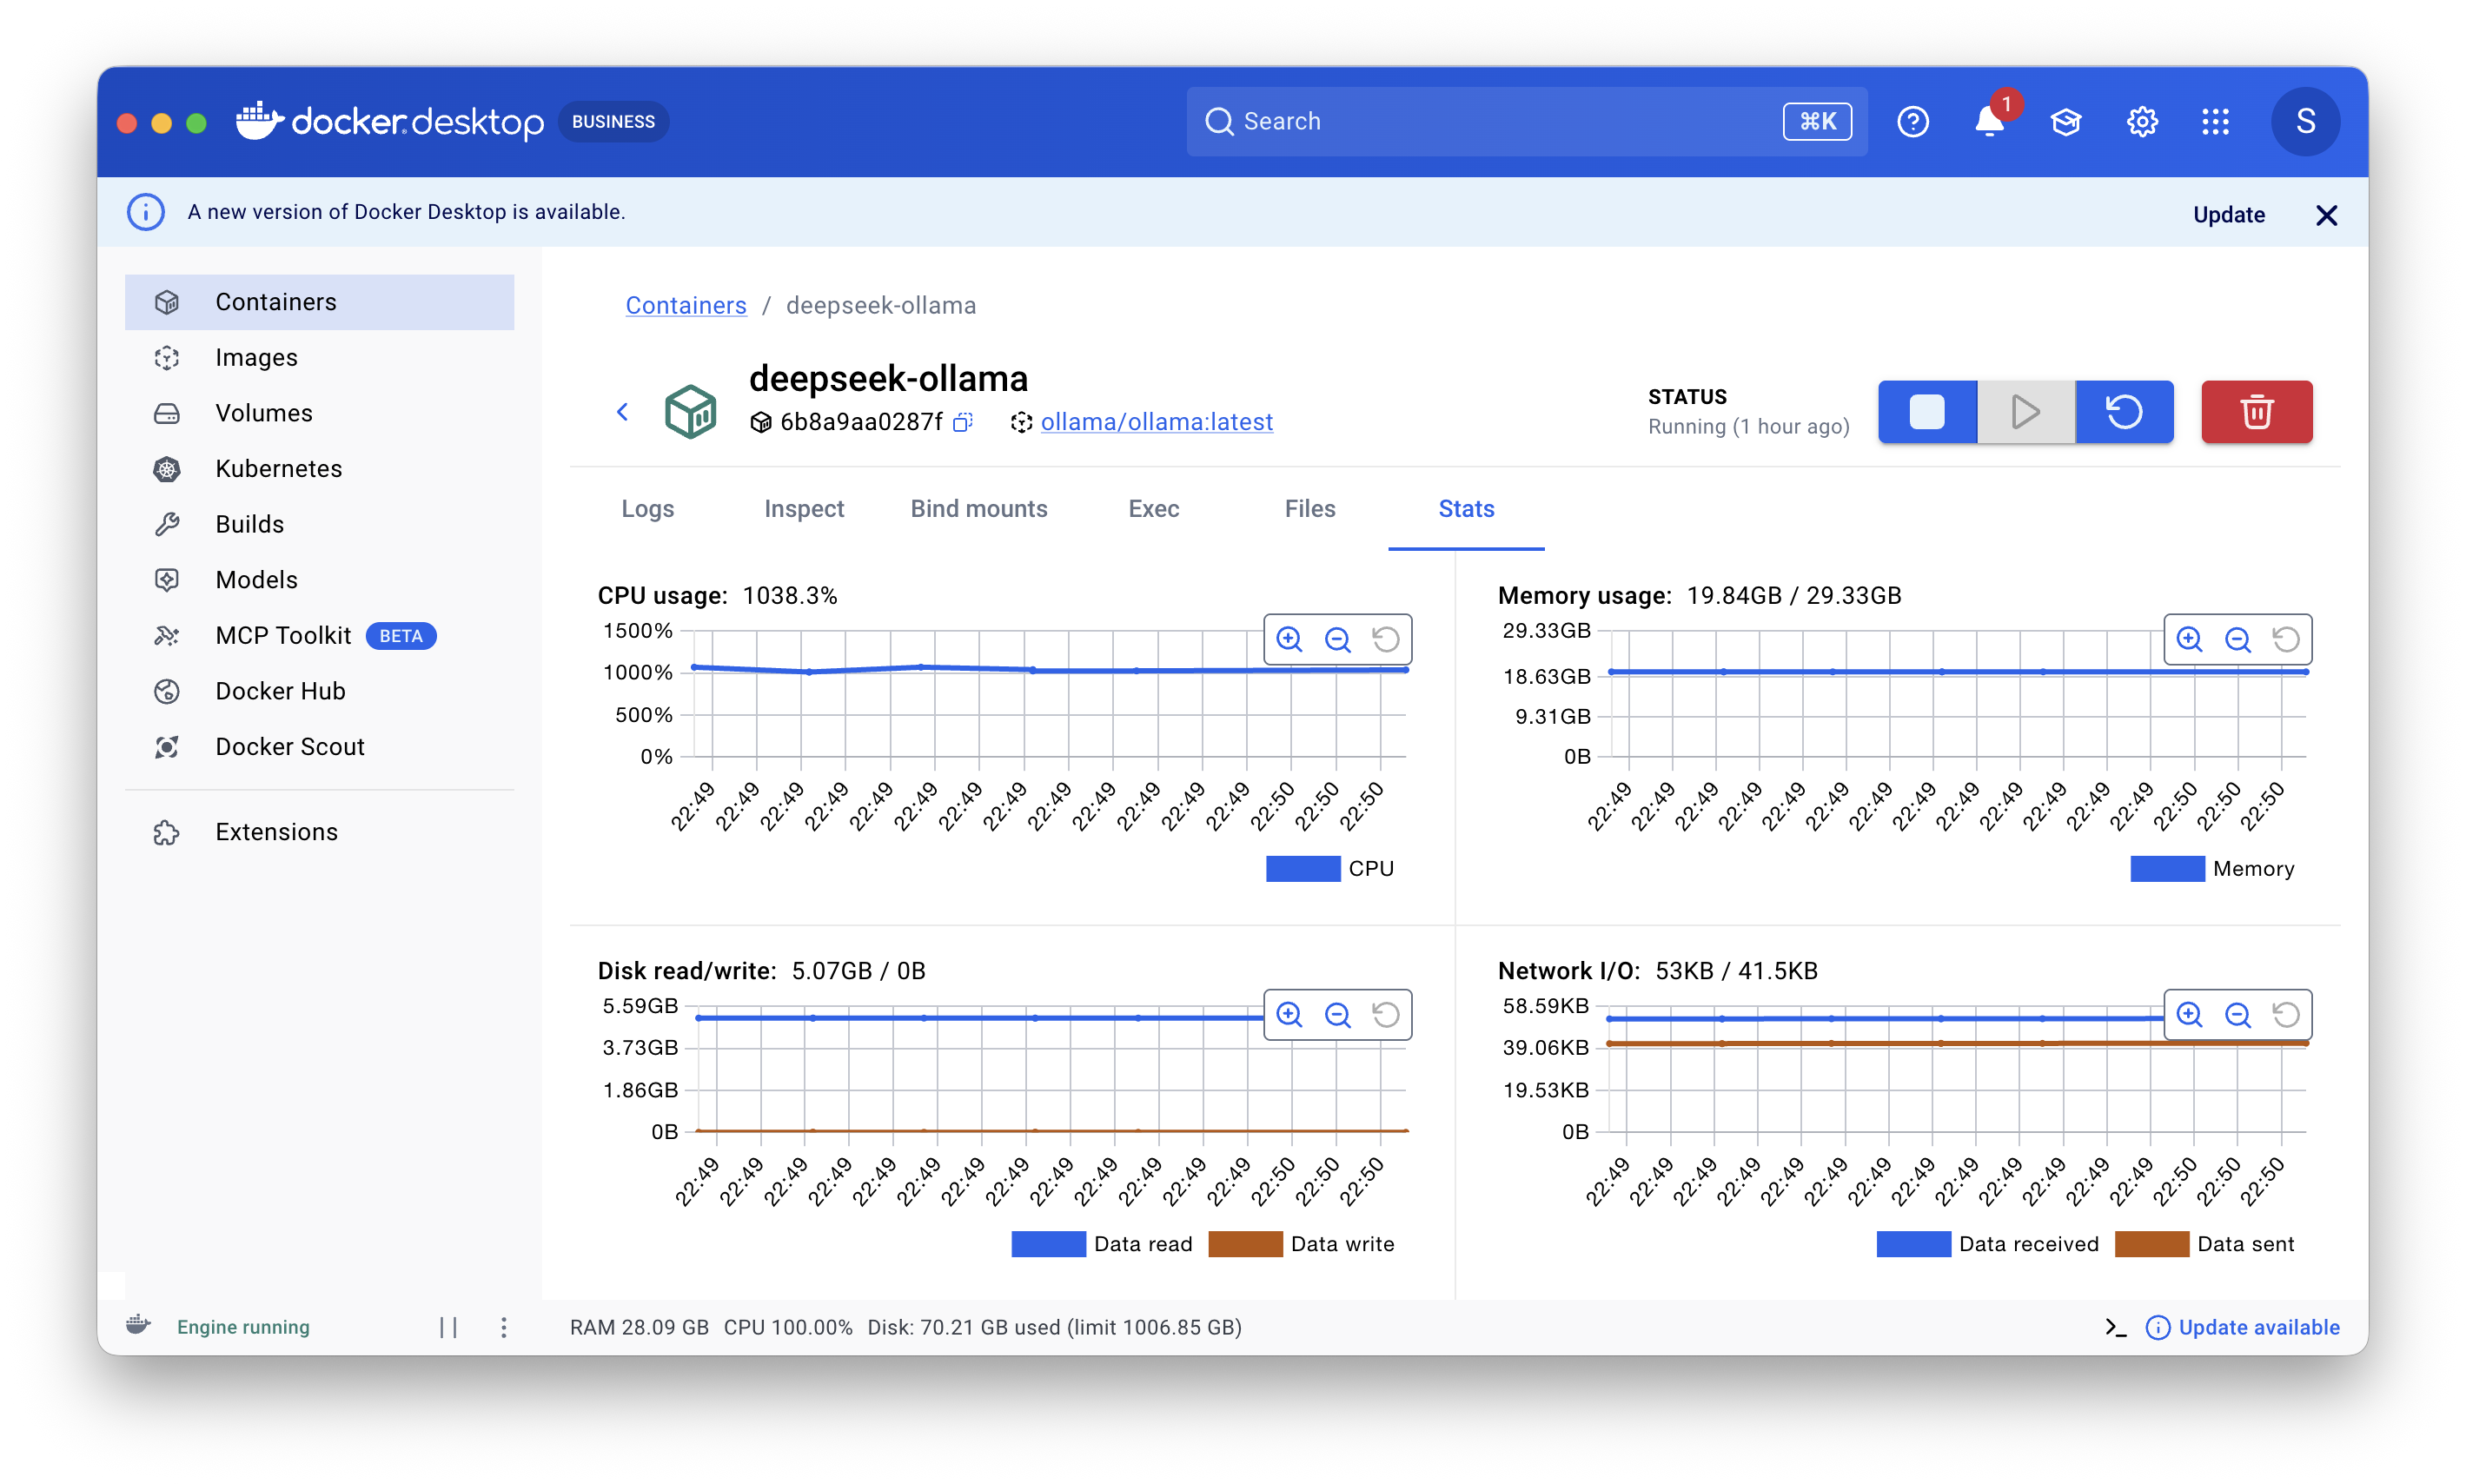Open the apps grid menu

[x=2215, y=122]
